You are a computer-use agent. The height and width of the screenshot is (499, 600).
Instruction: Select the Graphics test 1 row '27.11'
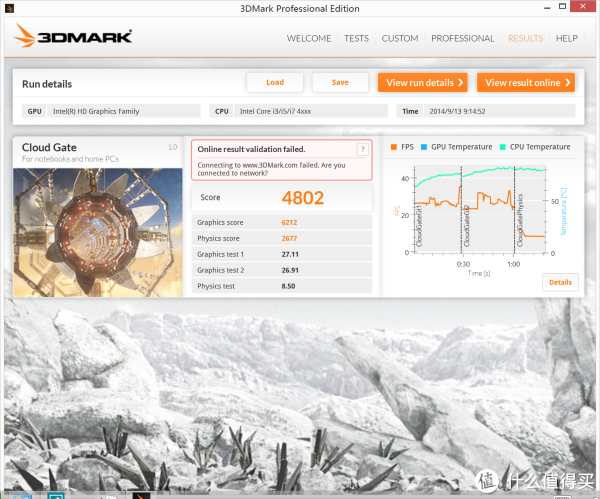[x=282, y=254]
